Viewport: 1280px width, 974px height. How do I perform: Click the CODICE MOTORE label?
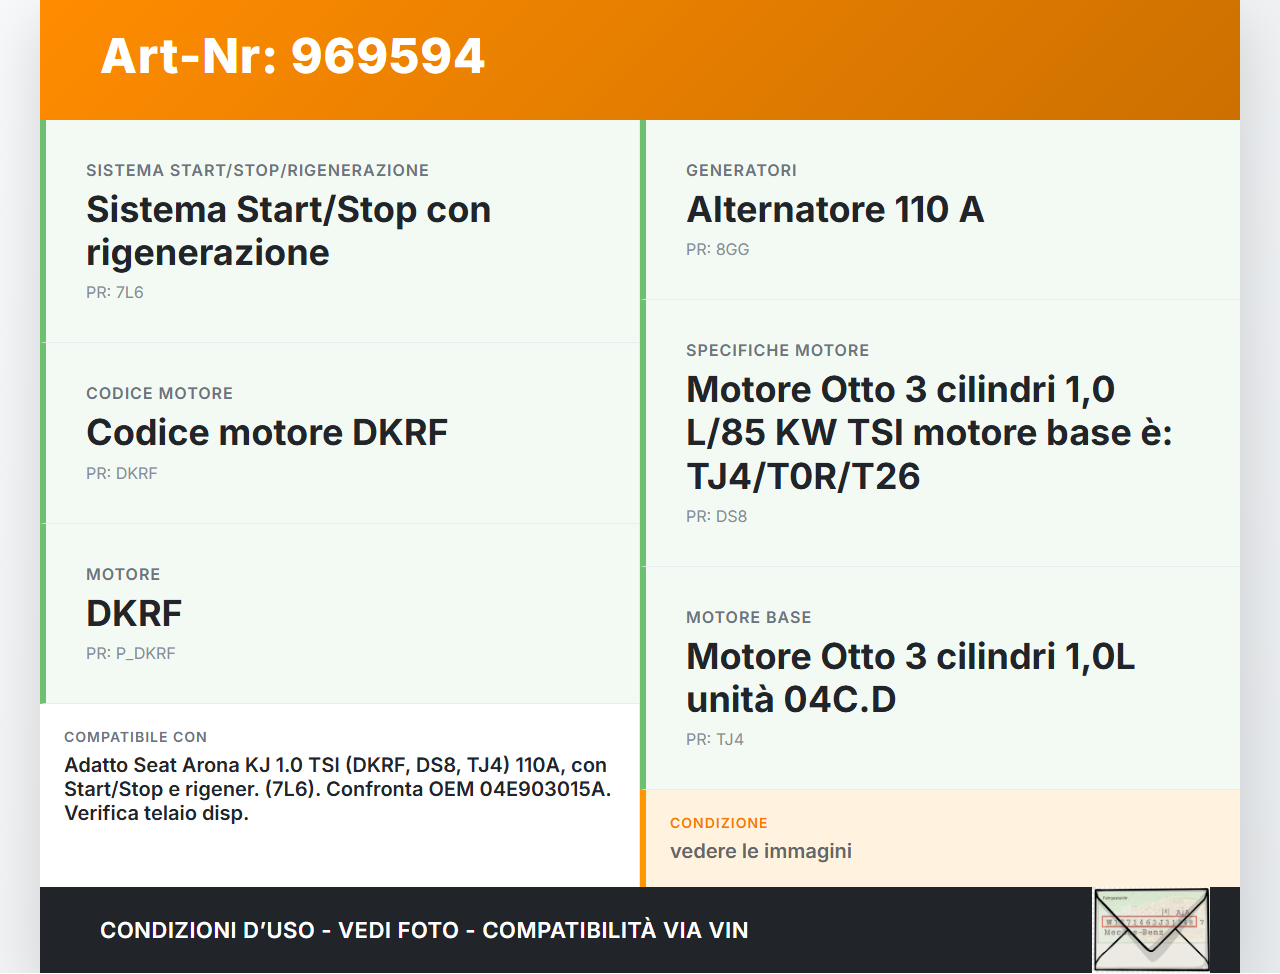[x=160, y=393]
